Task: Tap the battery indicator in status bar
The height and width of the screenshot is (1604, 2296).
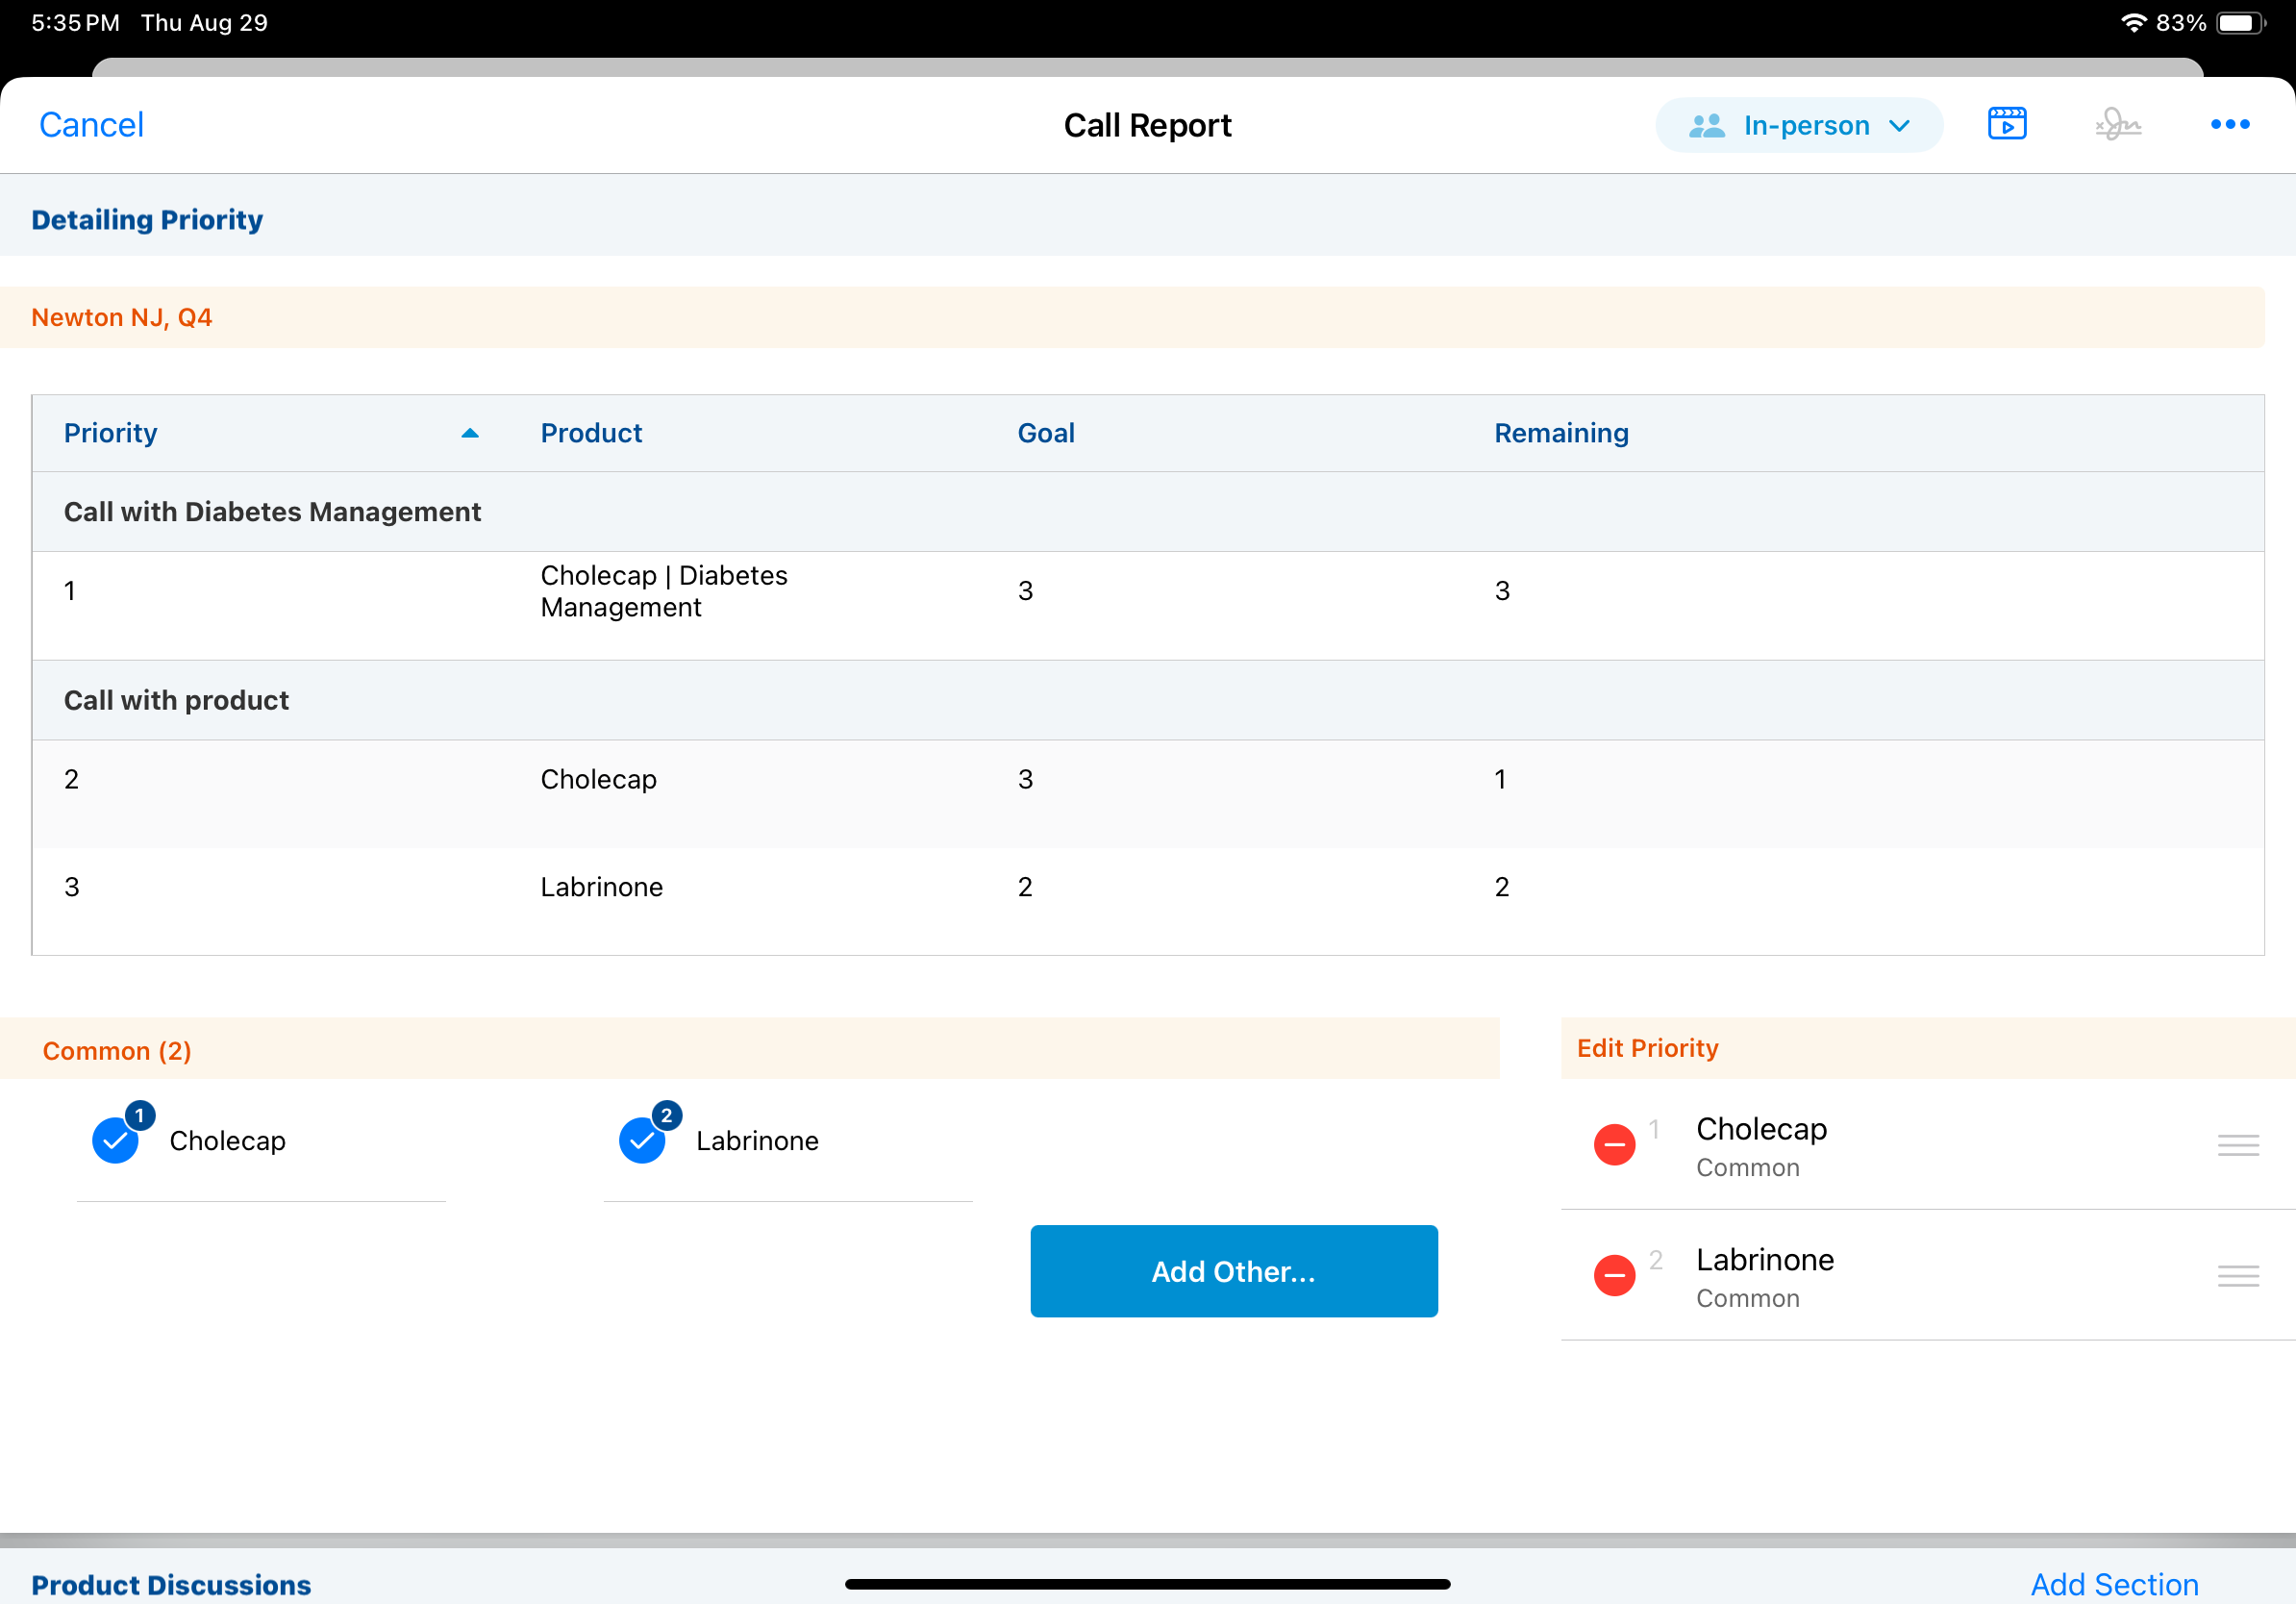Action: (2240, 23)
